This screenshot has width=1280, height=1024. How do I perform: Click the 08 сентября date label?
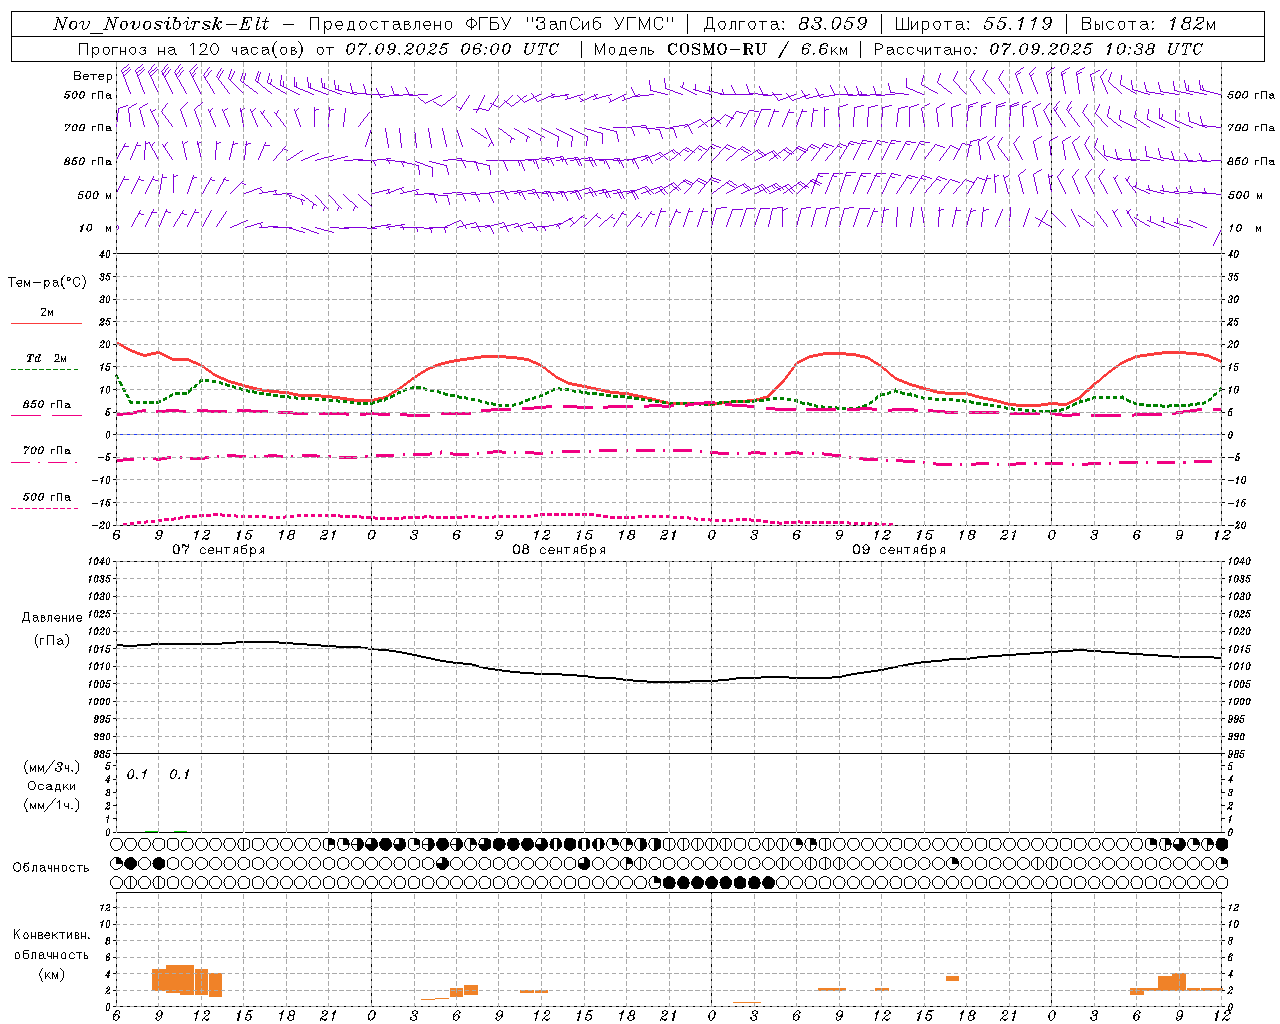point(559,550)
